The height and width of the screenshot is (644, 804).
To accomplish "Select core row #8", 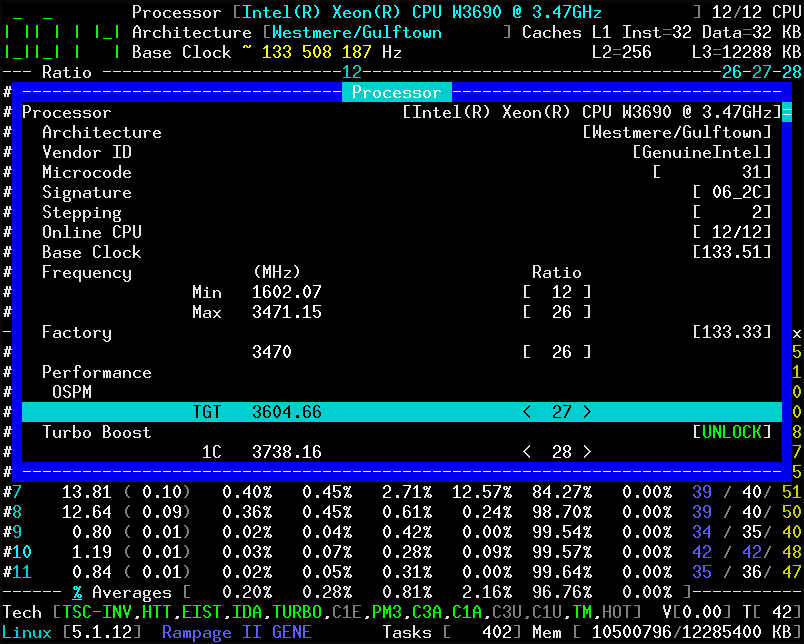I will point(401,512).
